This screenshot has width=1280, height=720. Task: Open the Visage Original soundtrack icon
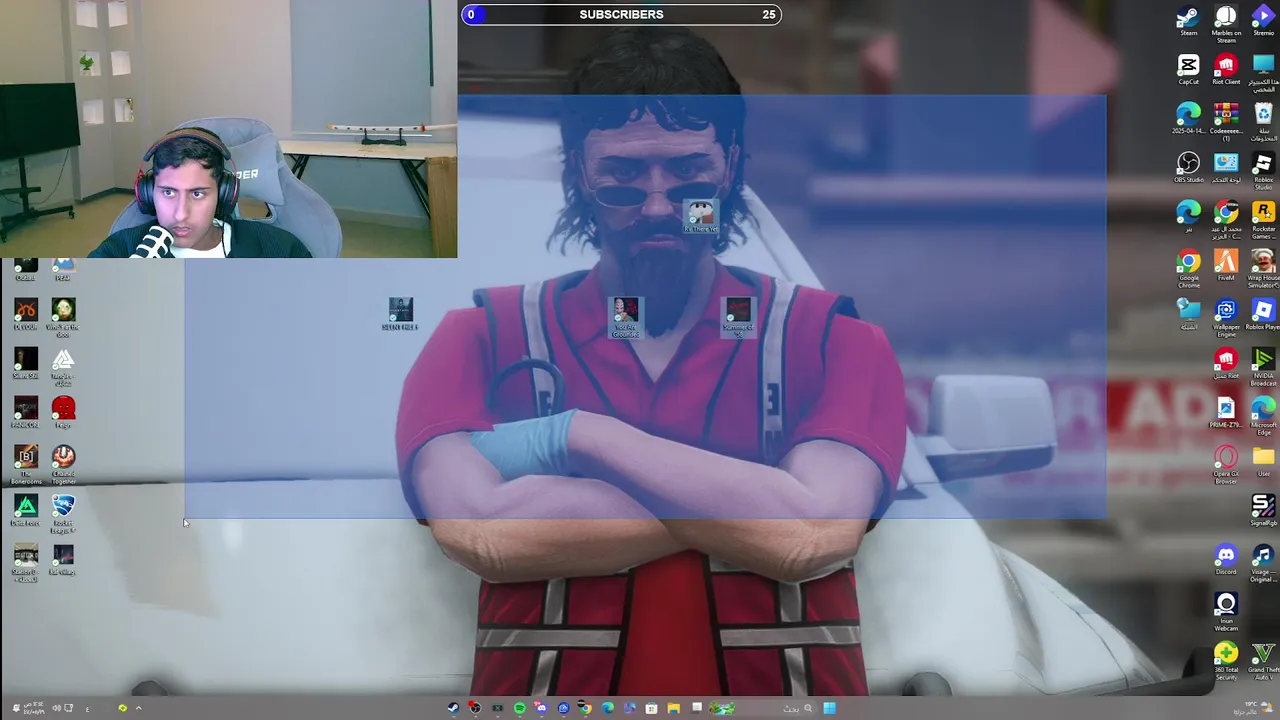[1263, 563]
